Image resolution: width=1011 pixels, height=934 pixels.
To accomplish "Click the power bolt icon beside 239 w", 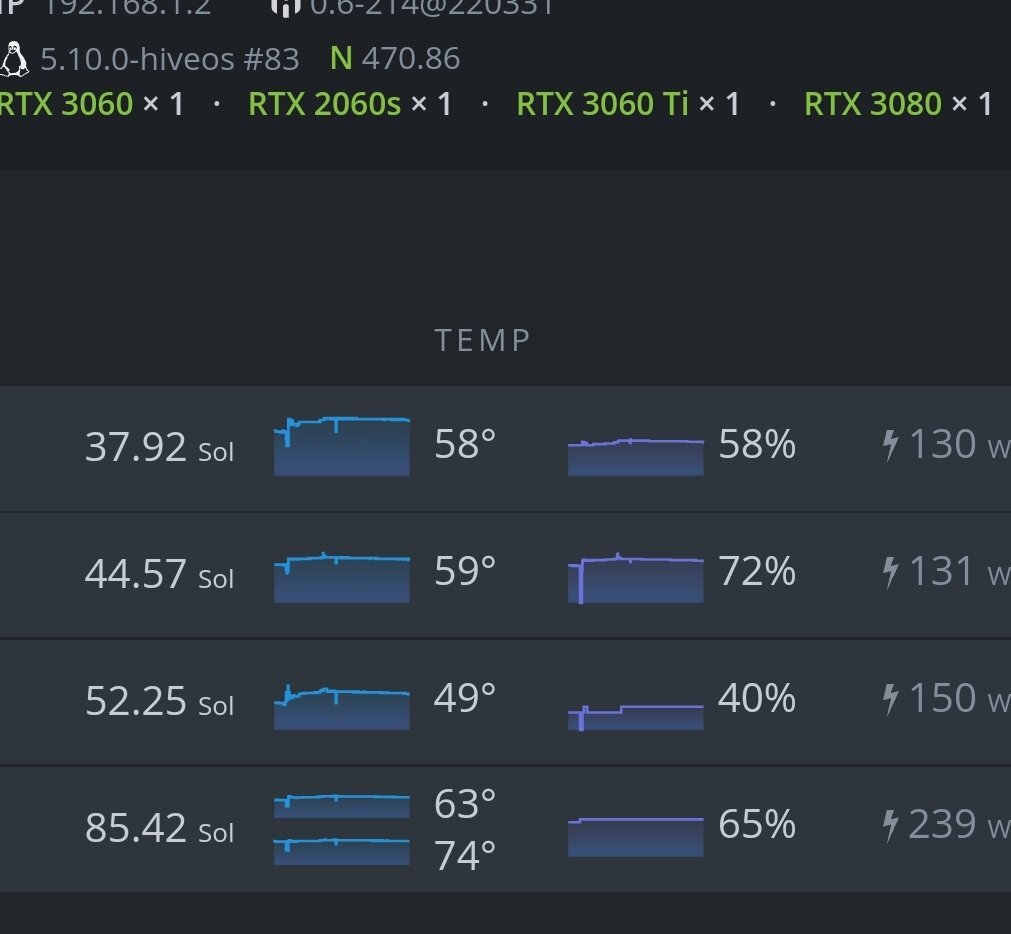I will [x=890, y=826].
